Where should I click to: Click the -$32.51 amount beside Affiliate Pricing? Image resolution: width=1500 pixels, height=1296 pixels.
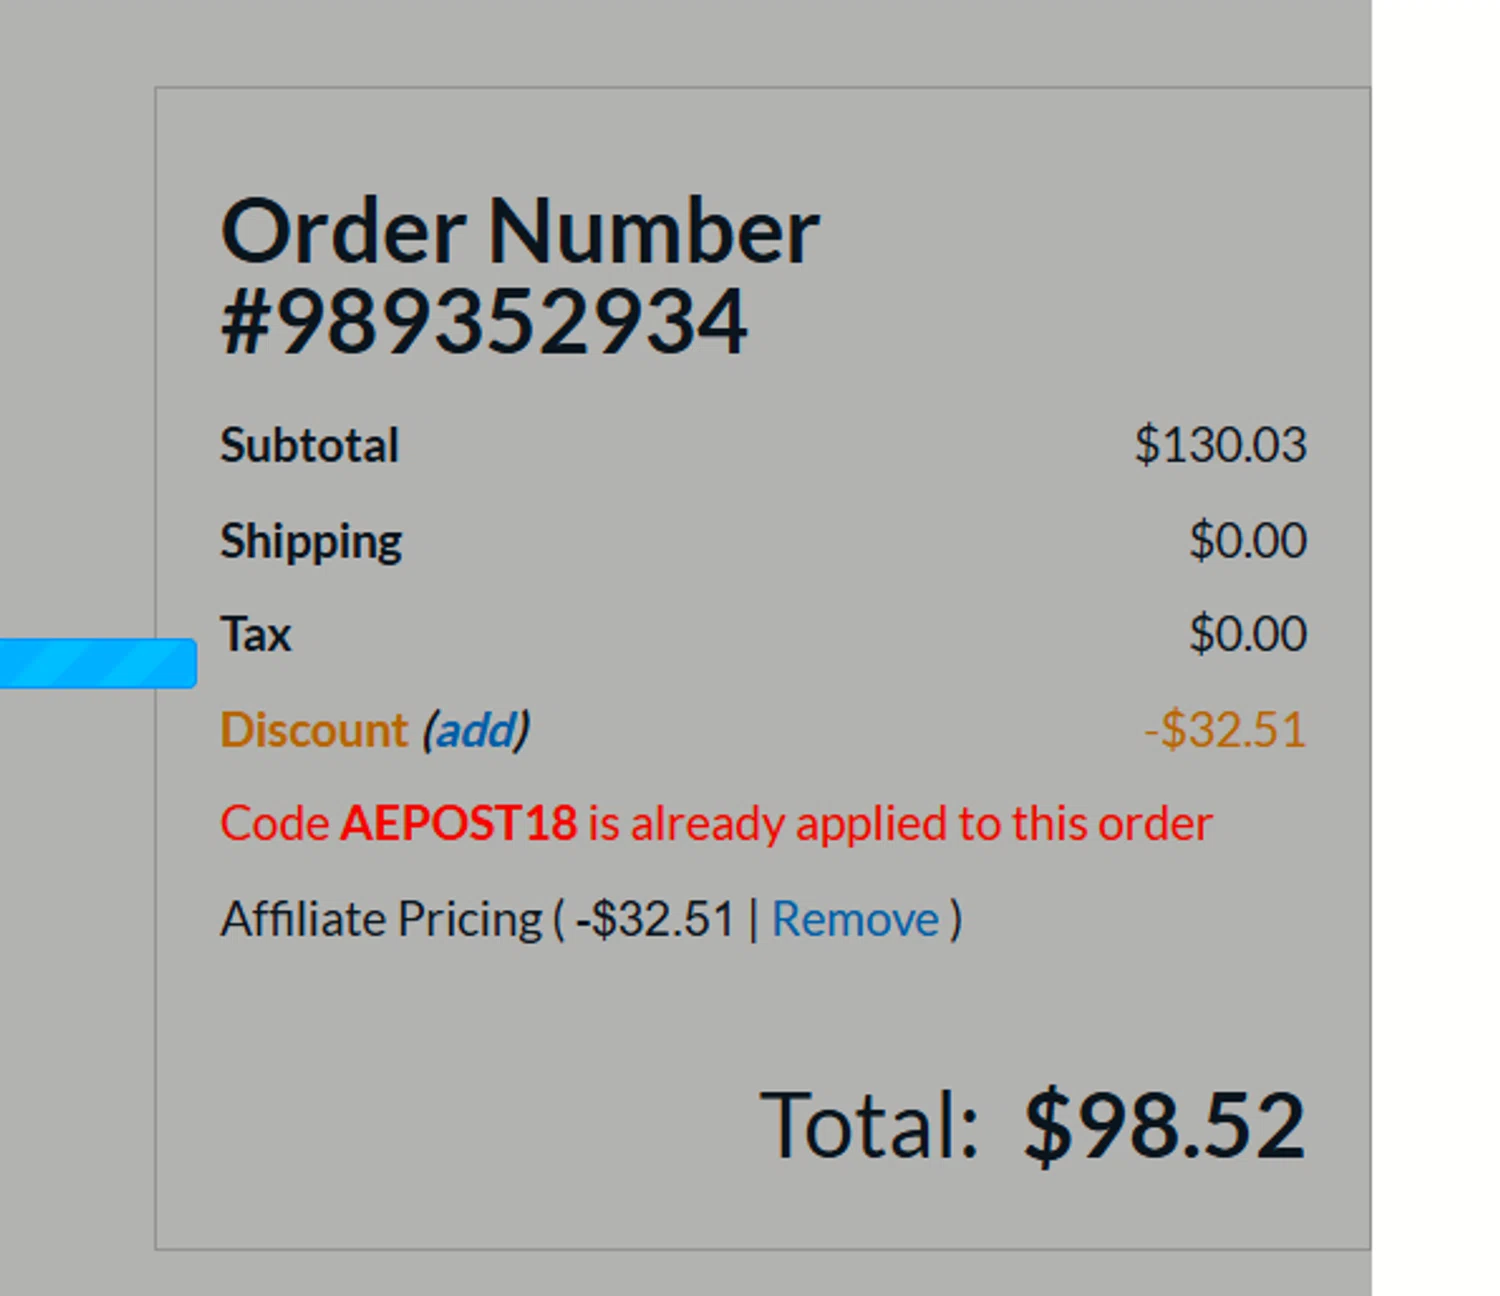655,919
